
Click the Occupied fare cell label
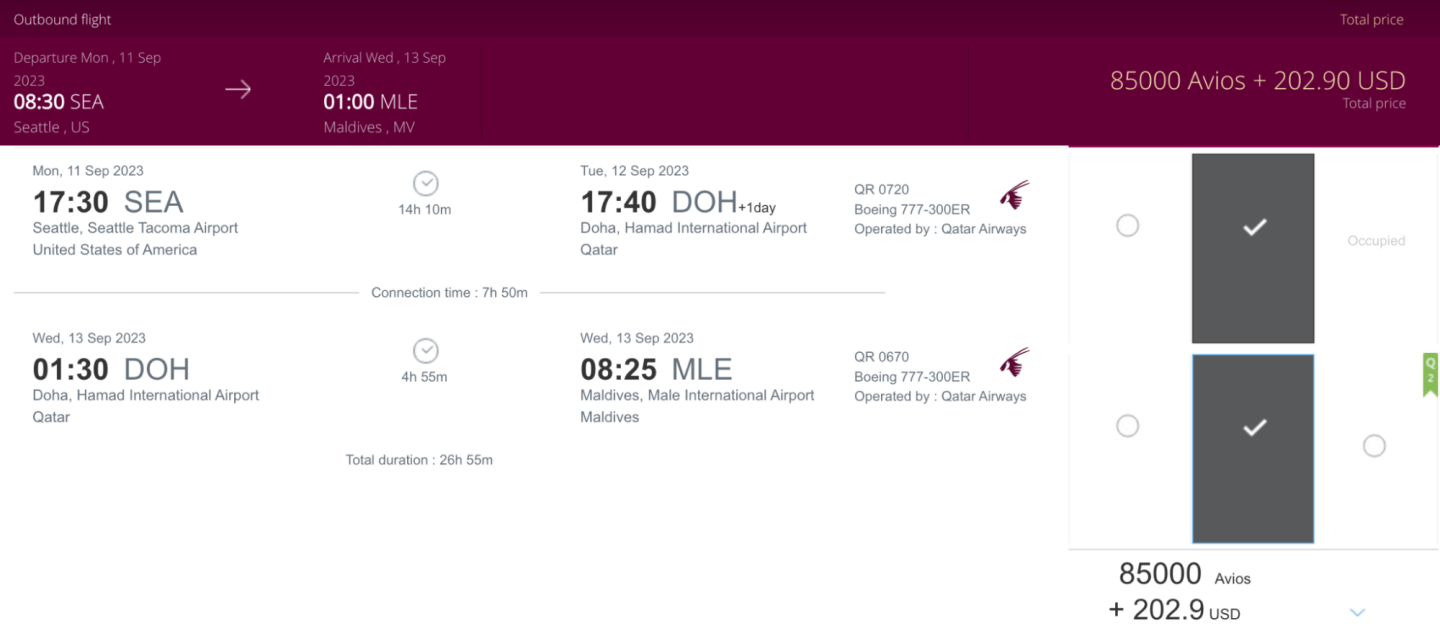(x=1376, y=241)
